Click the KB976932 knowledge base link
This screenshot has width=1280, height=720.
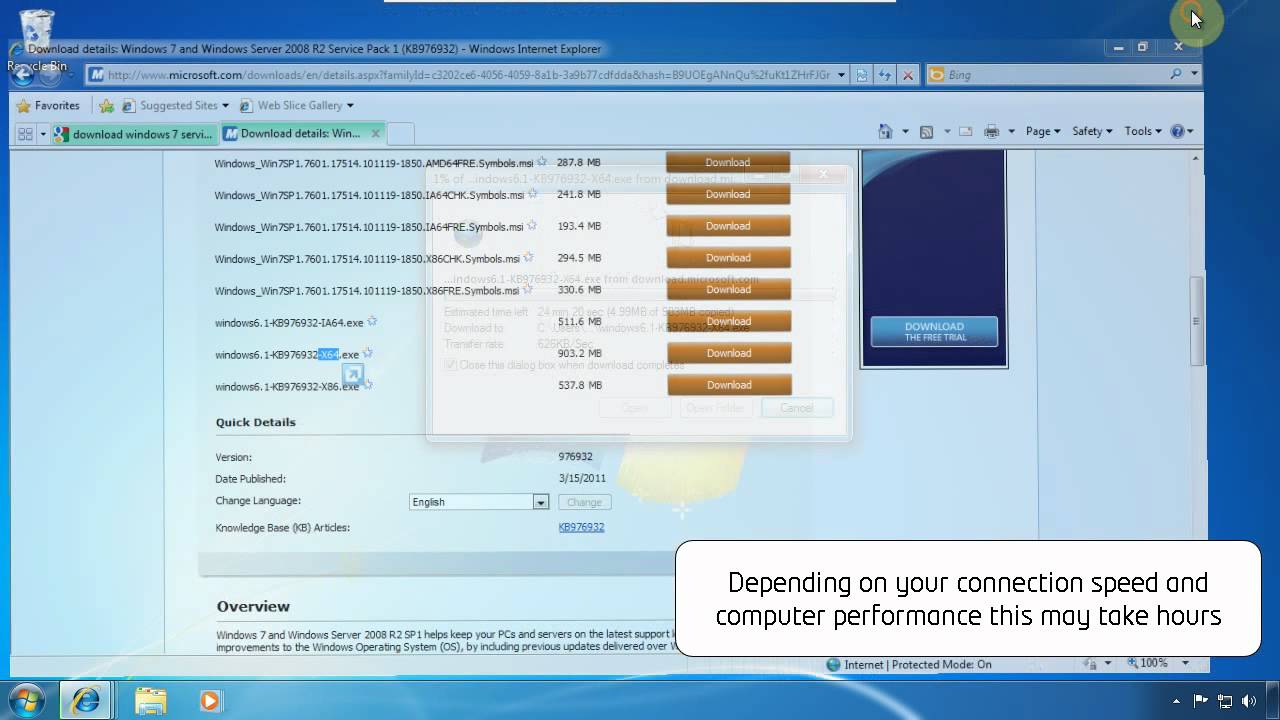pyautogui.click(x=581, y=527)
